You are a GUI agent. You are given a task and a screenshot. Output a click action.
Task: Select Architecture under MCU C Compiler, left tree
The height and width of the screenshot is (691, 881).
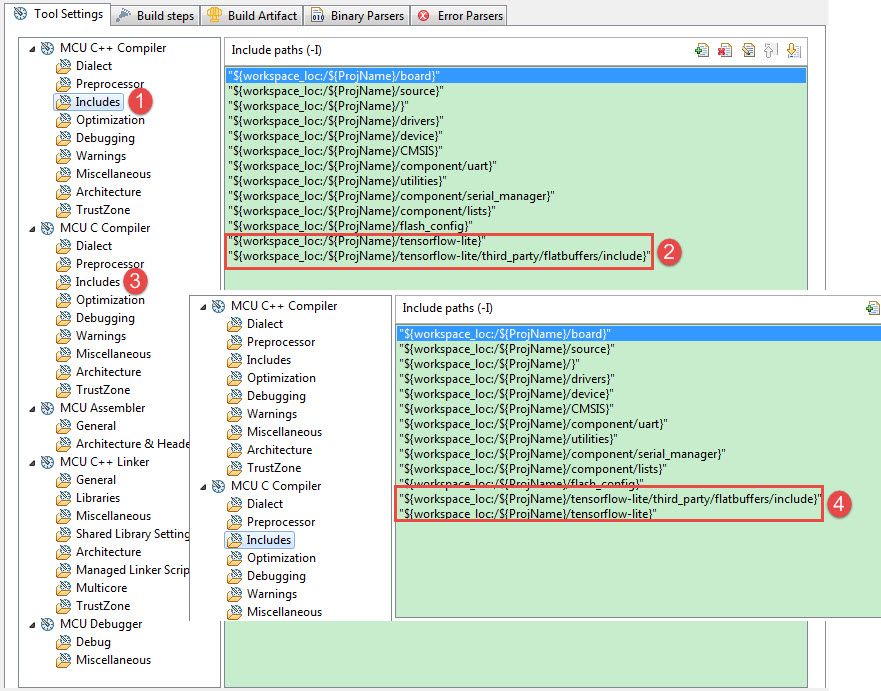99,371
